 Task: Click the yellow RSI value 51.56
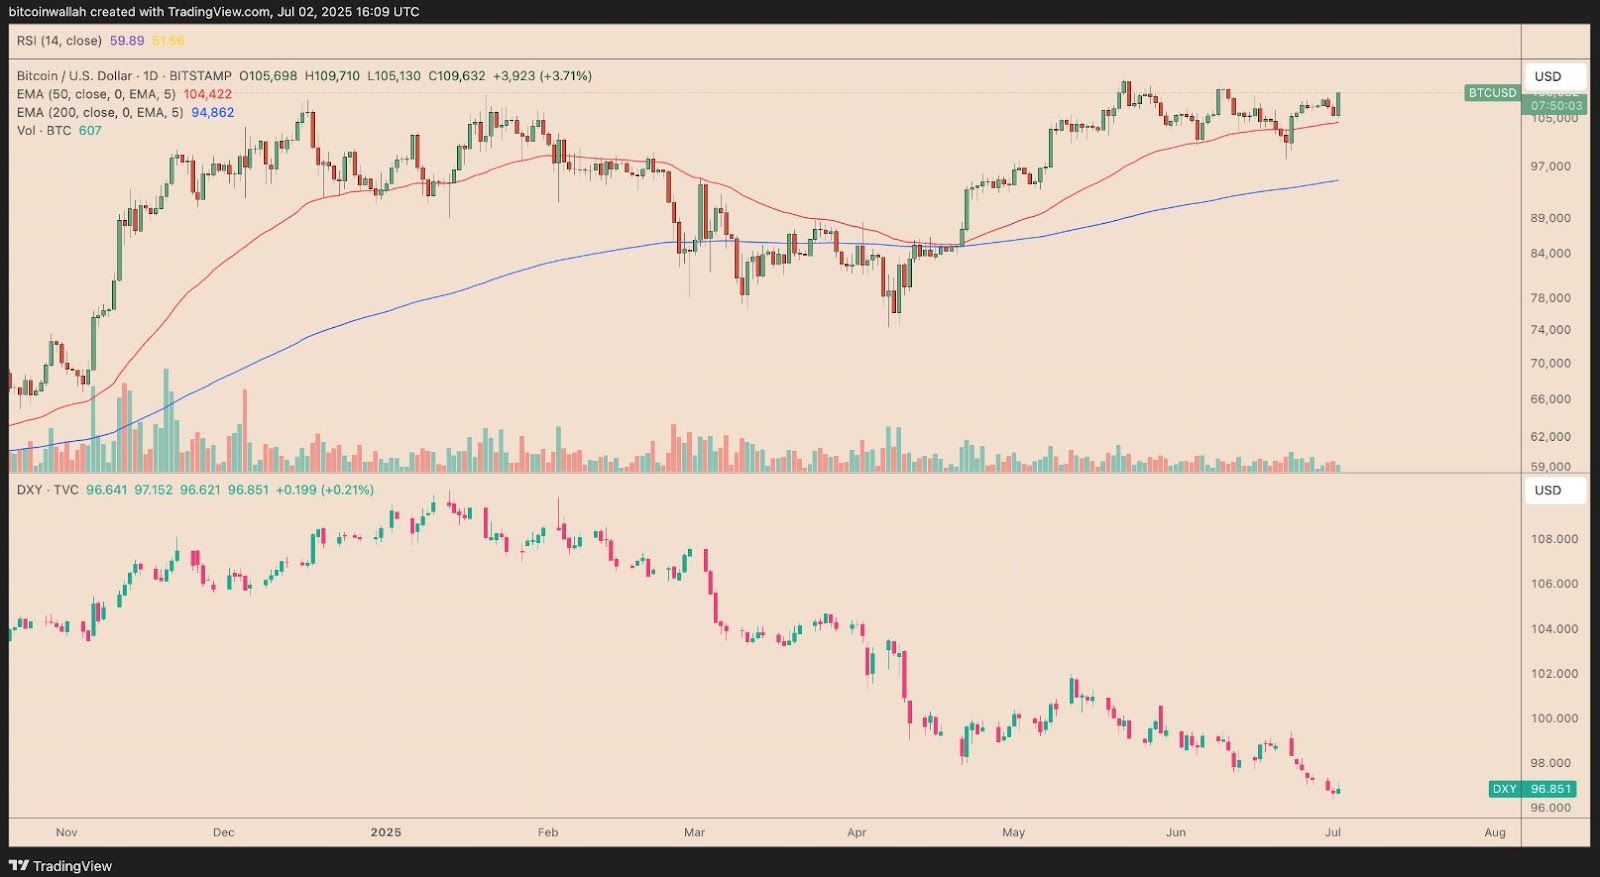(x=168, y=41)
